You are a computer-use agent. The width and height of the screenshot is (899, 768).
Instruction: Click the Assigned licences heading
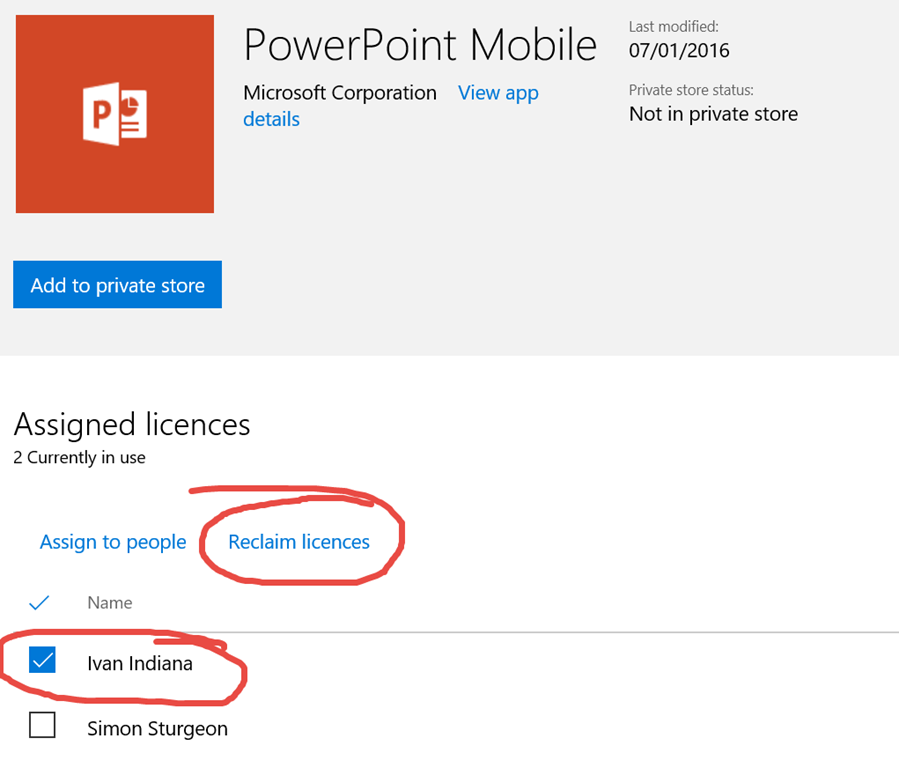pyautogui.click(x=132, y=424)
